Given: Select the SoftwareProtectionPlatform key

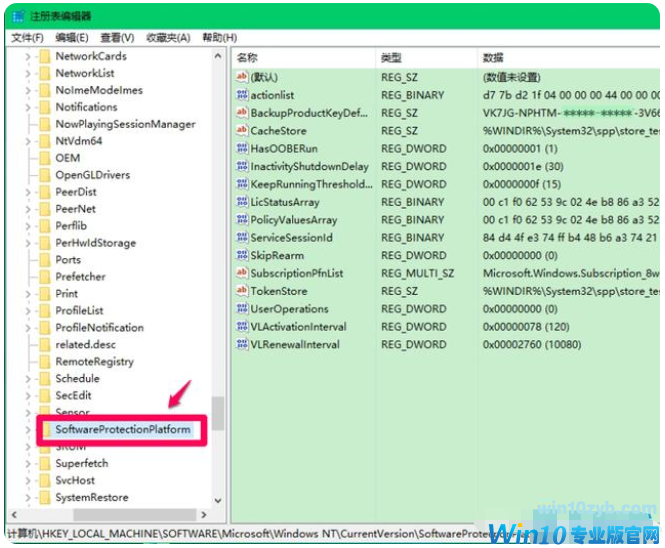Looking at the screenshot, I should tap(123, 430).
